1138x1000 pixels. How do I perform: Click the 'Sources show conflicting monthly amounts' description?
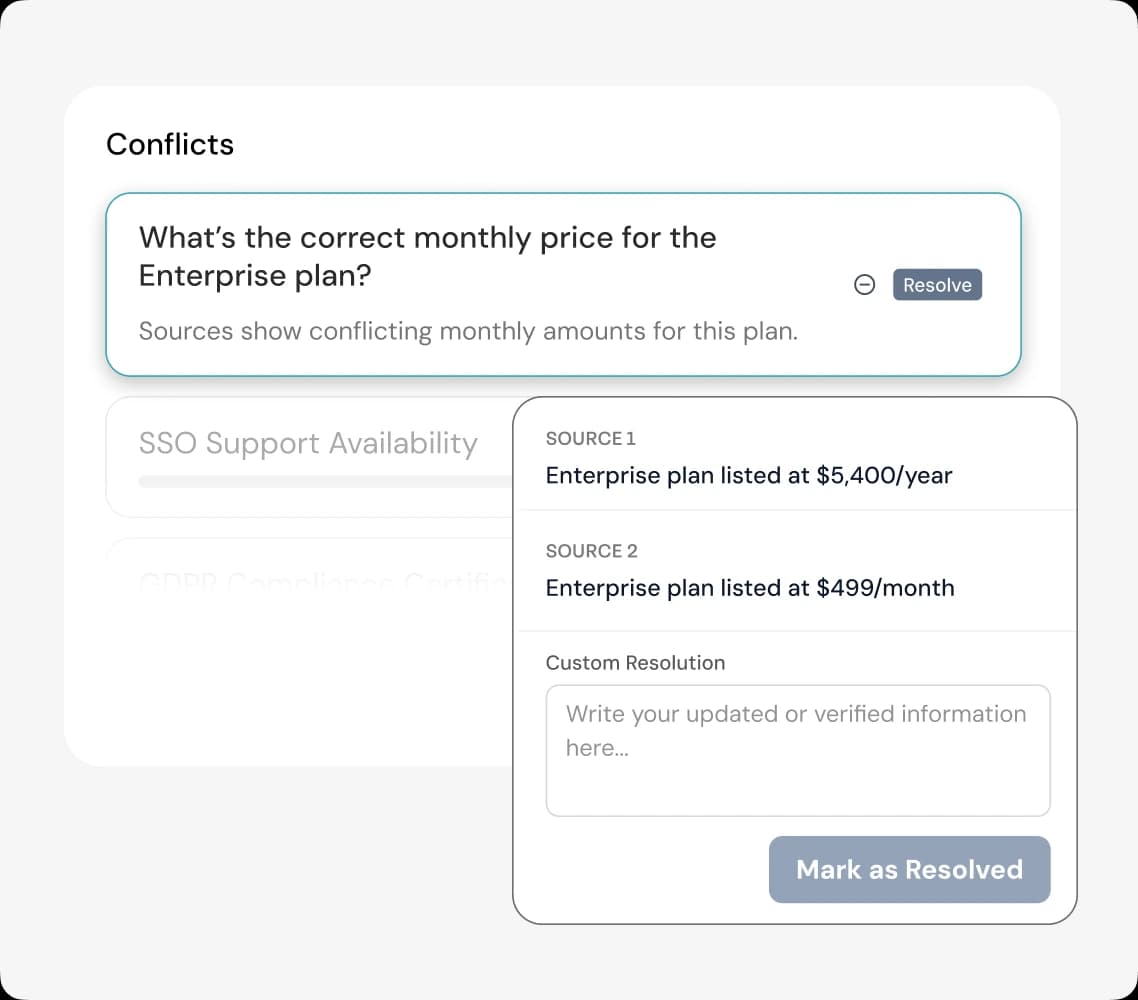468,331
